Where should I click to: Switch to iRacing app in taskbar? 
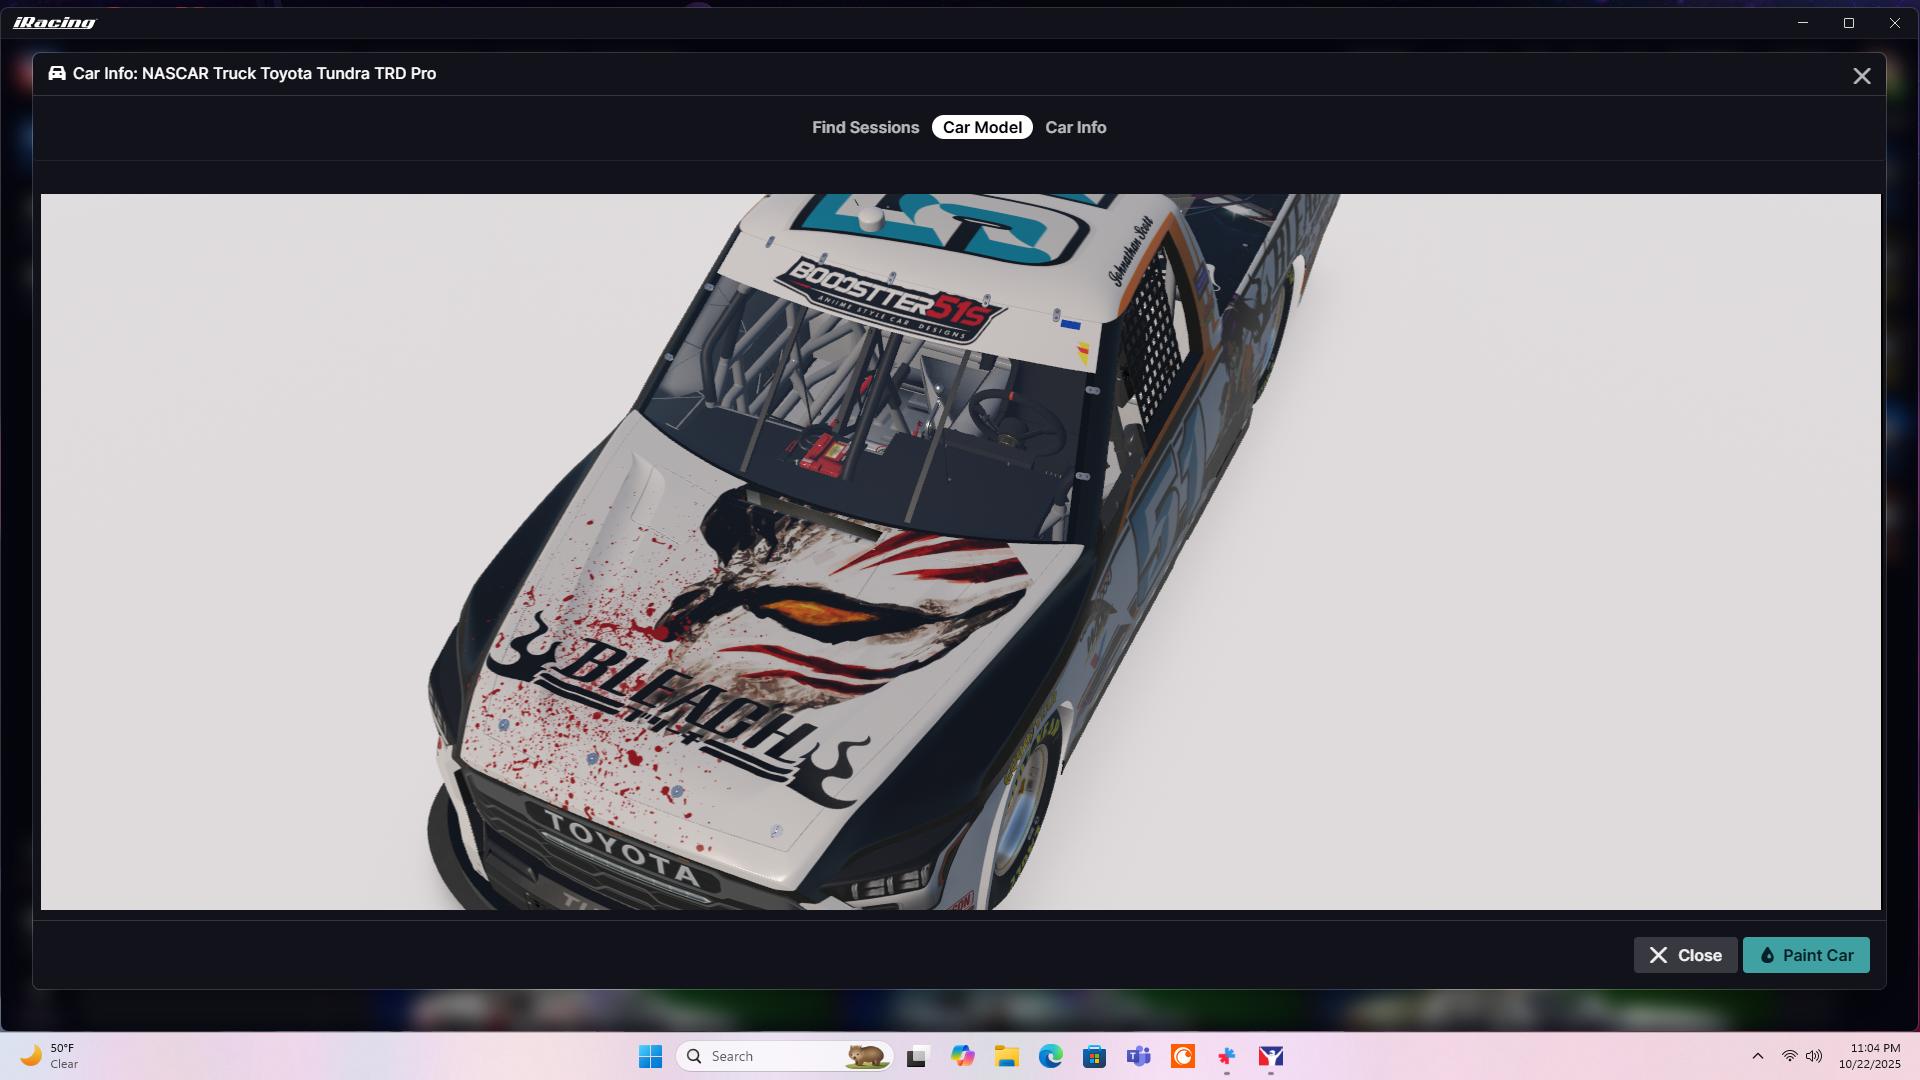[x=1271, y=1056]
